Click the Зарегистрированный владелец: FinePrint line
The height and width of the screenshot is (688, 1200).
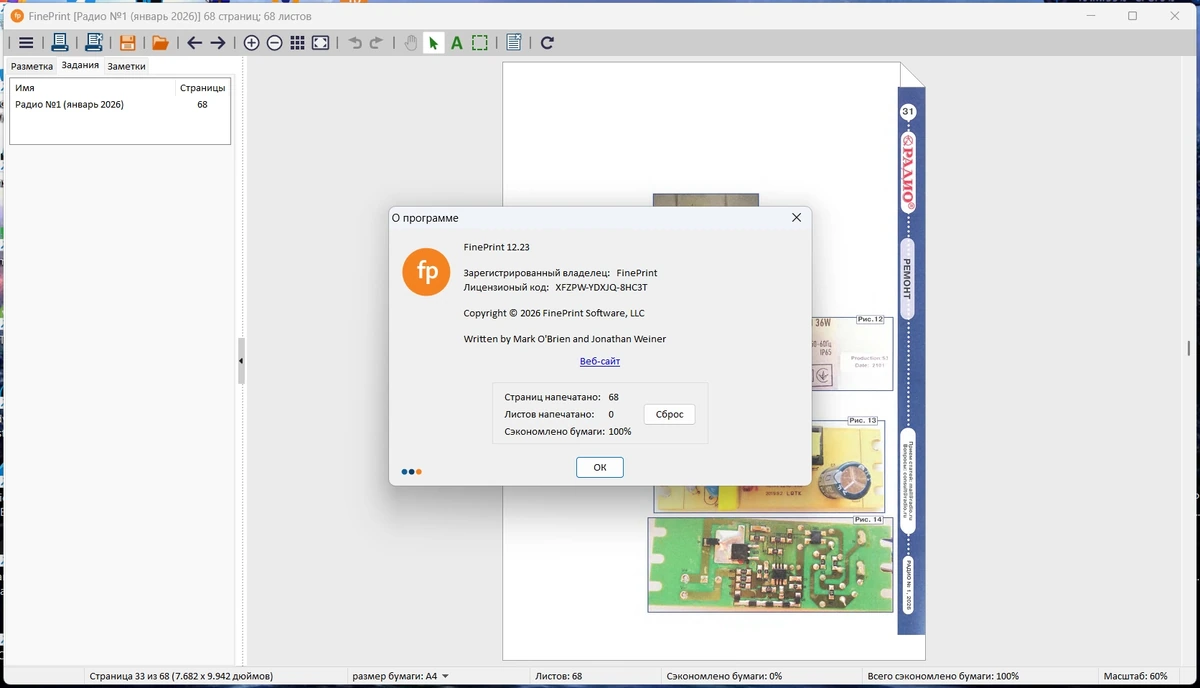tap(560, 273)
